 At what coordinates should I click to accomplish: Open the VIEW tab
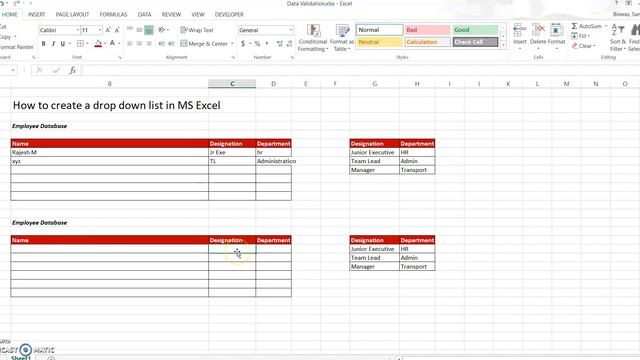click(198, 14)
